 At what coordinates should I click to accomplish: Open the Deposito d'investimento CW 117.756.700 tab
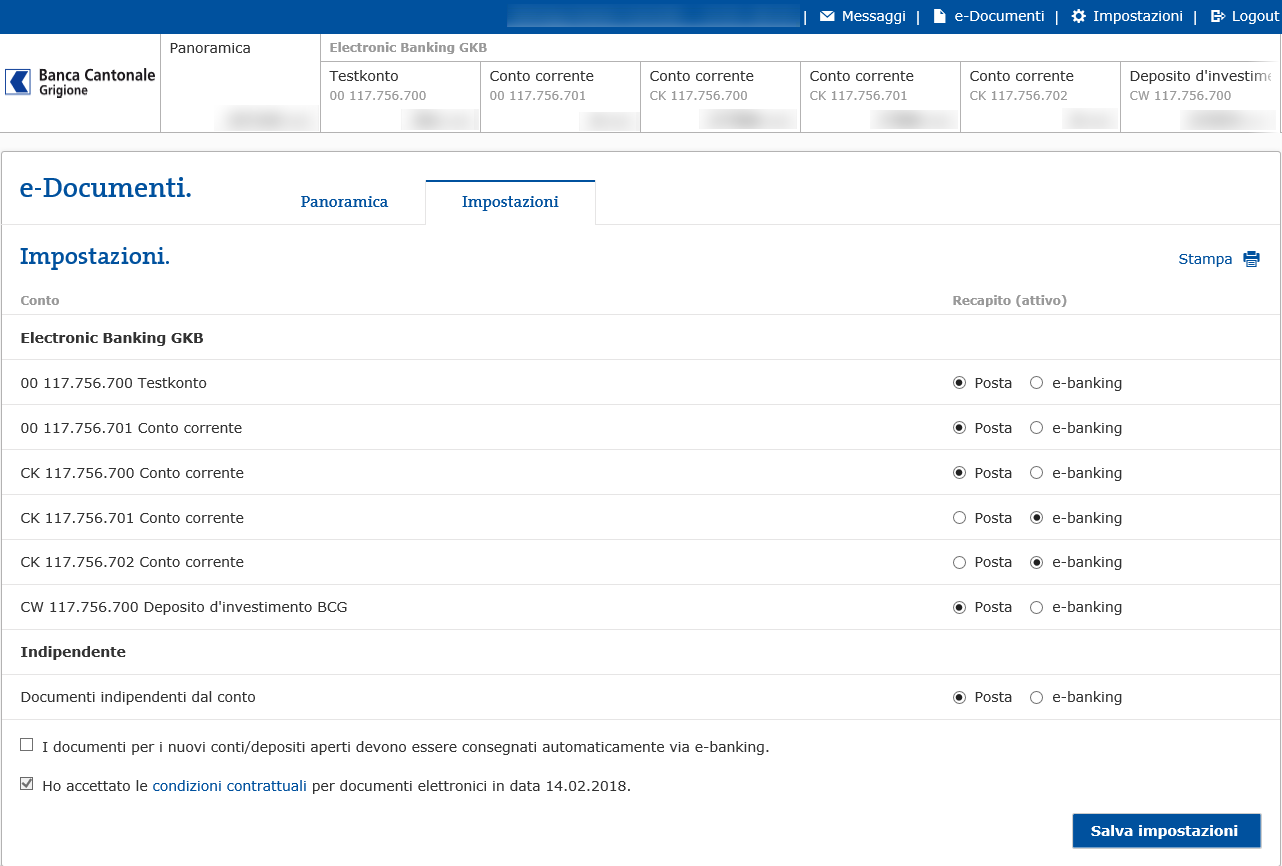[1200, 96]
